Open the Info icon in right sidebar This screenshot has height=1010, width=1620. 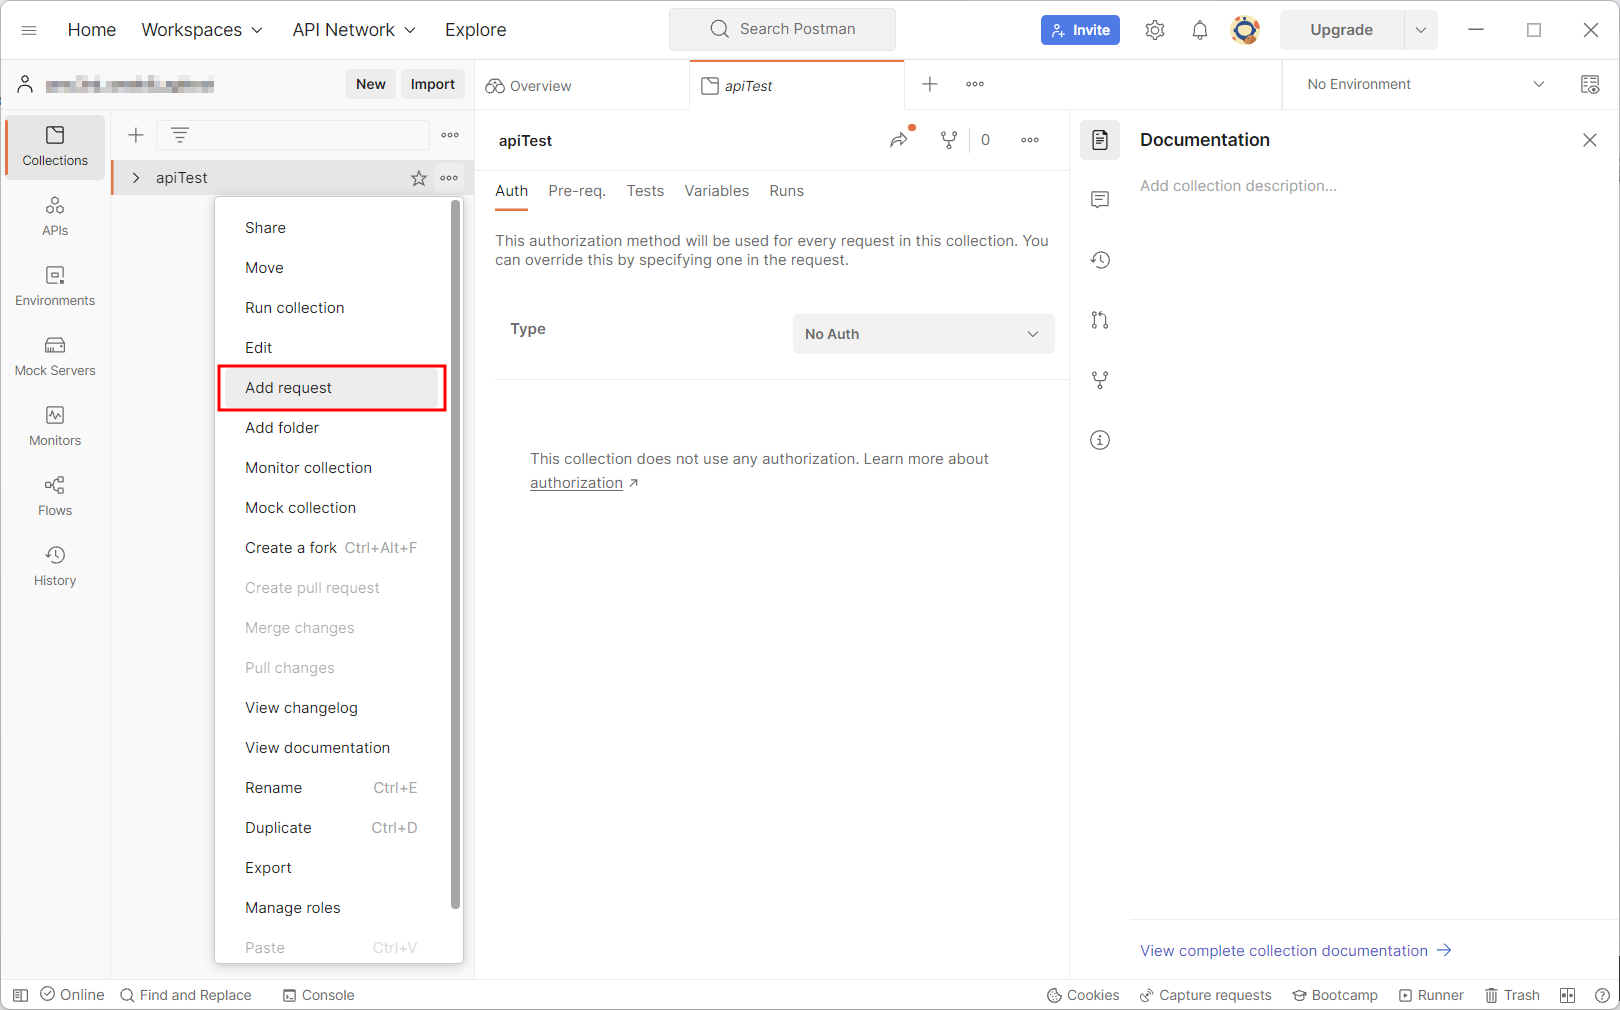click(1100, 440)
